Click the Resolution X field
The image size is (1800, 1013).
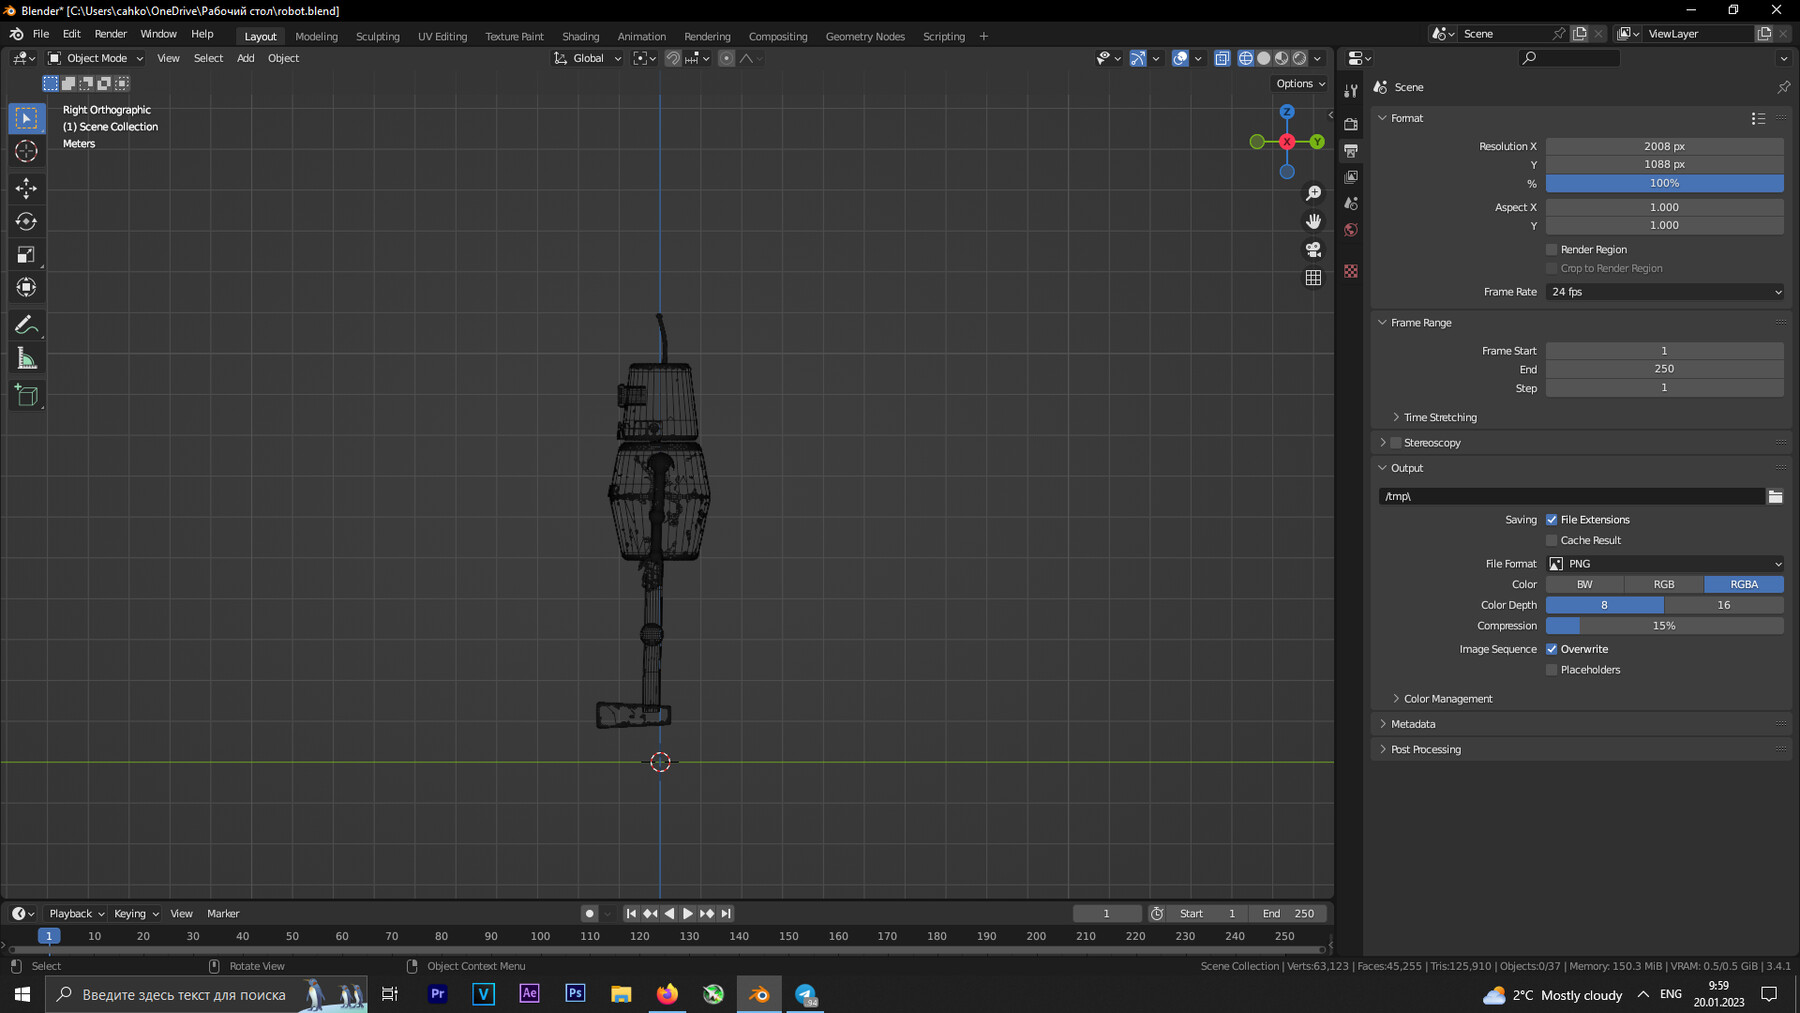1664,146
